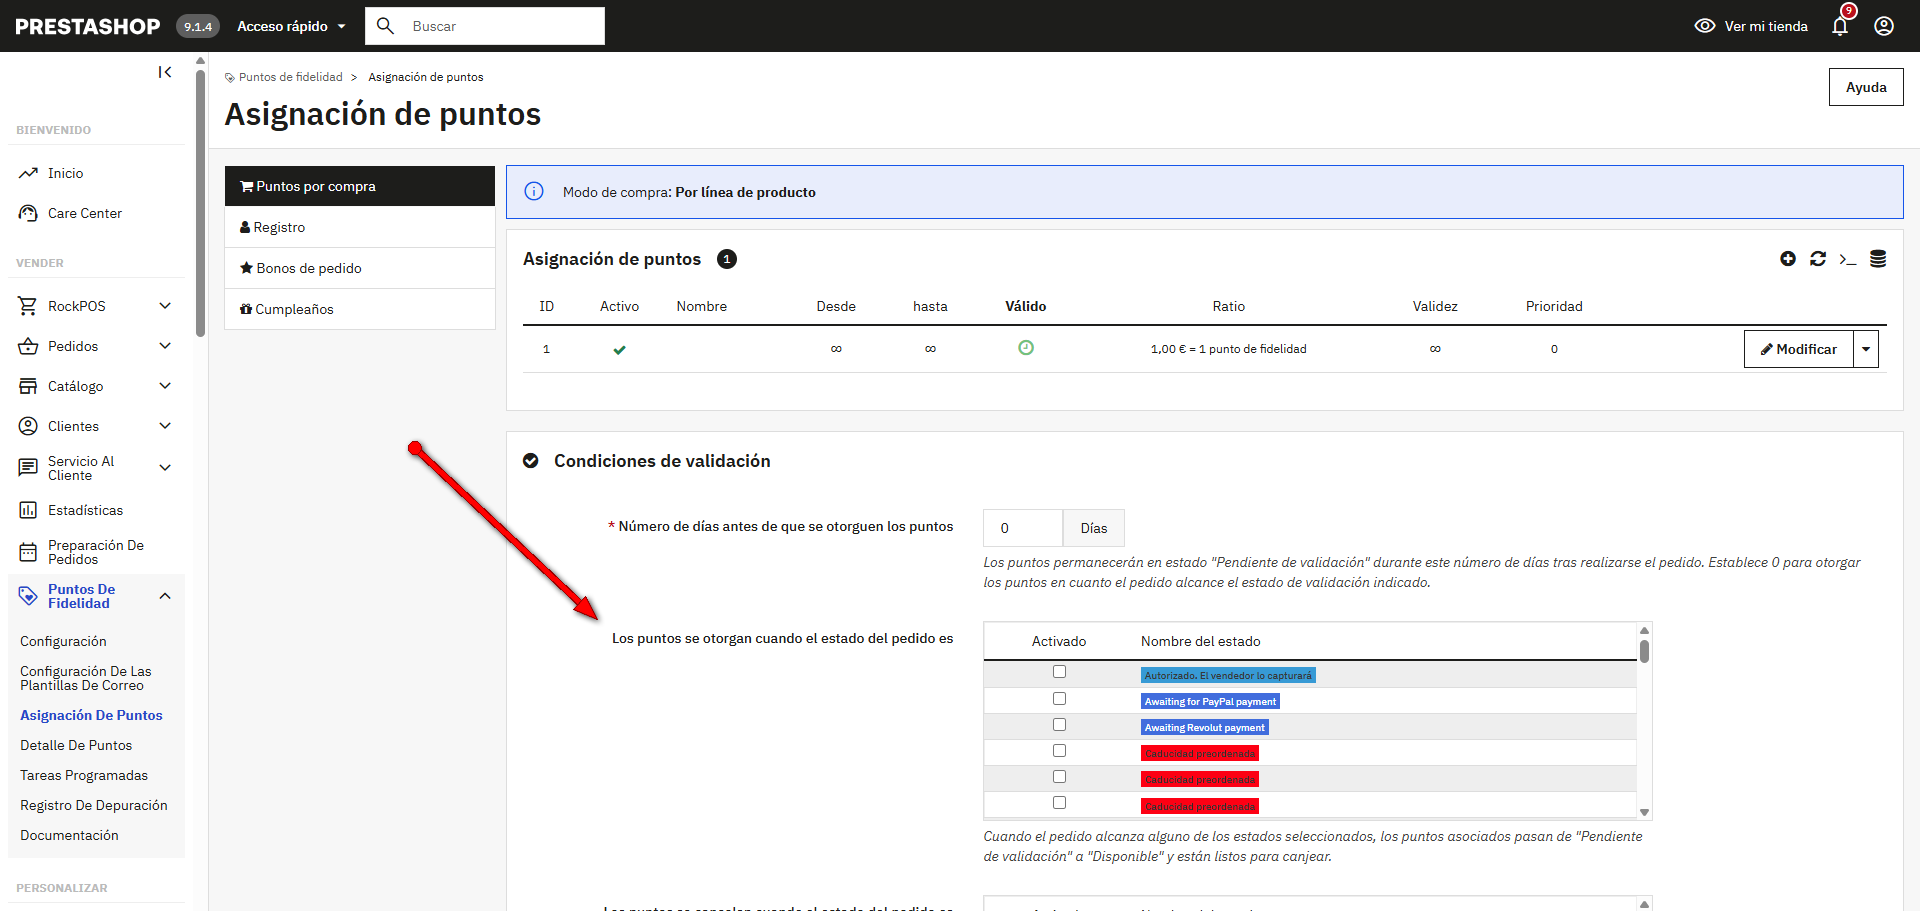Click the RockPOS cart icon
The height and width of the screenshot is (911, 1920).
[28, 306]
